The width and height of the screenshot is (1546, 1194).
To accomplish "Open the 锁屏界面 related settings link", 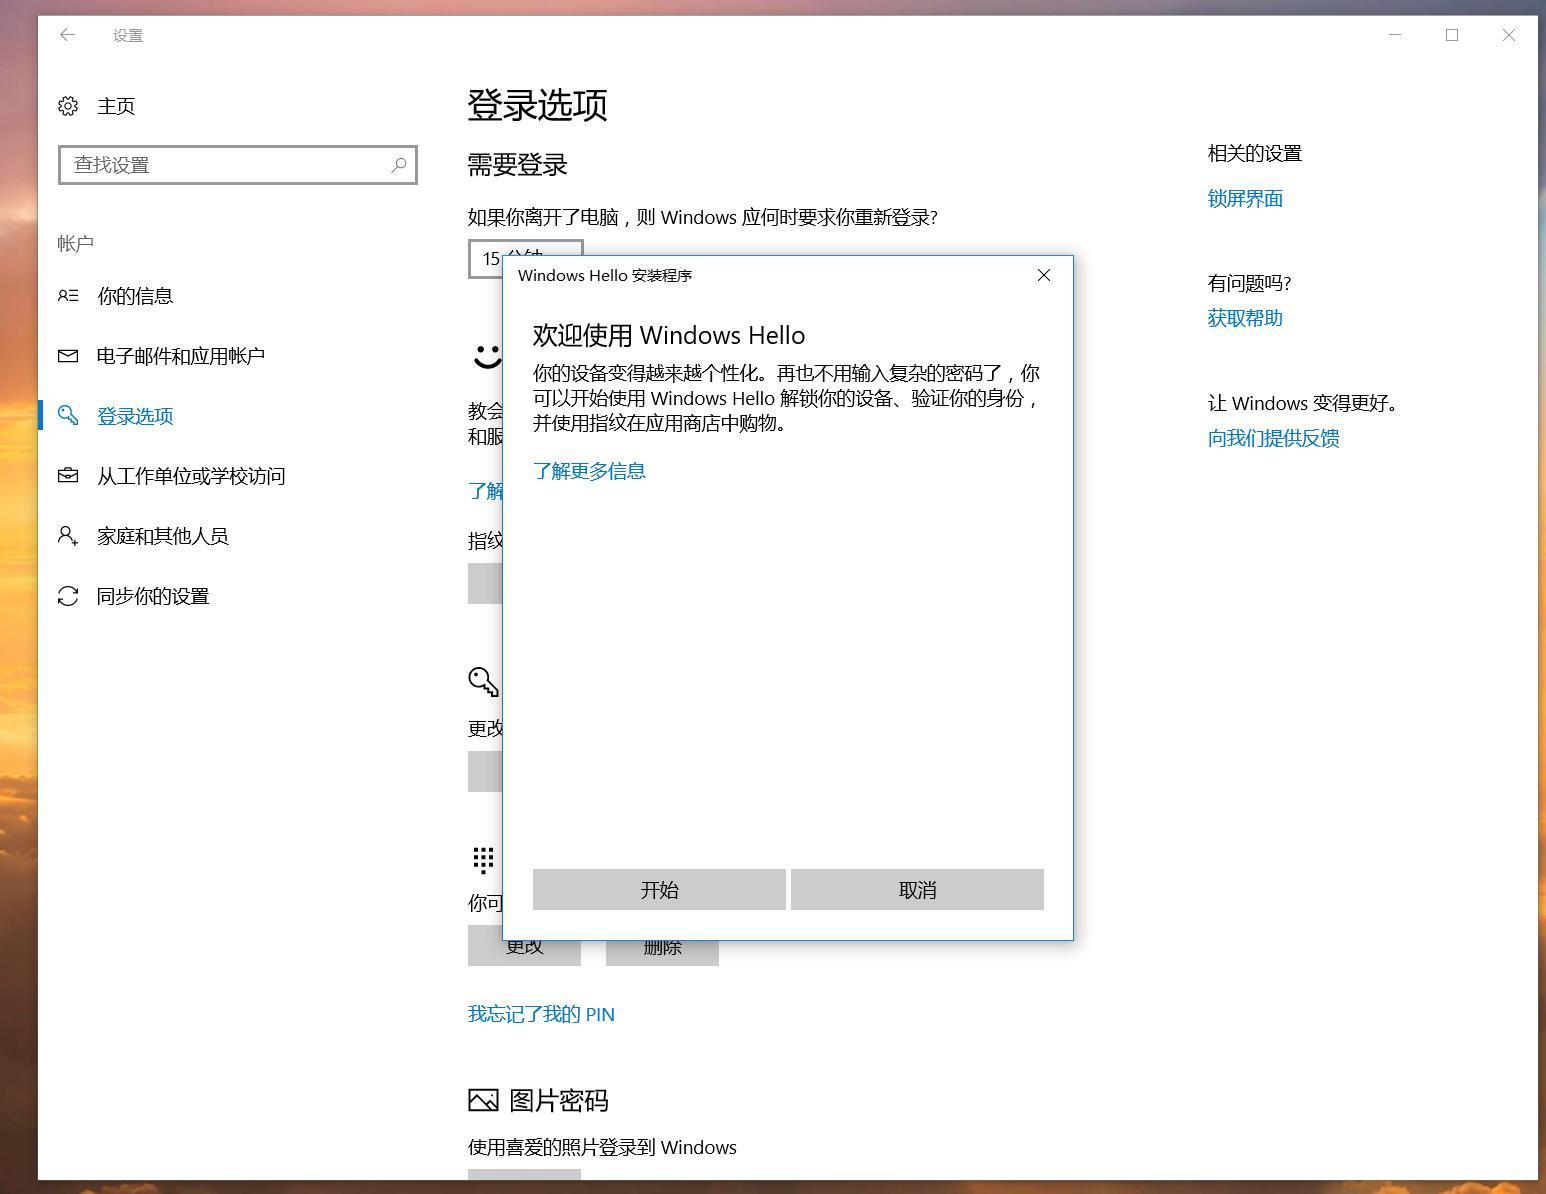I will point(1244,198).
